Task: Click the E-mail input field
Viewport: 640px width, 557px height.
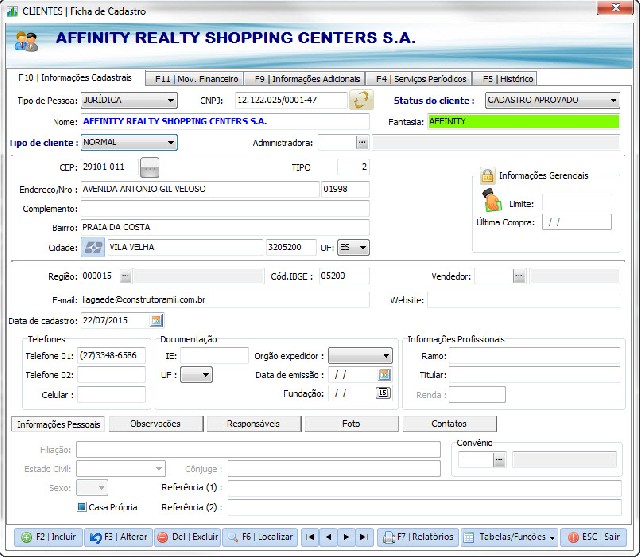Action: click(225, 300)
